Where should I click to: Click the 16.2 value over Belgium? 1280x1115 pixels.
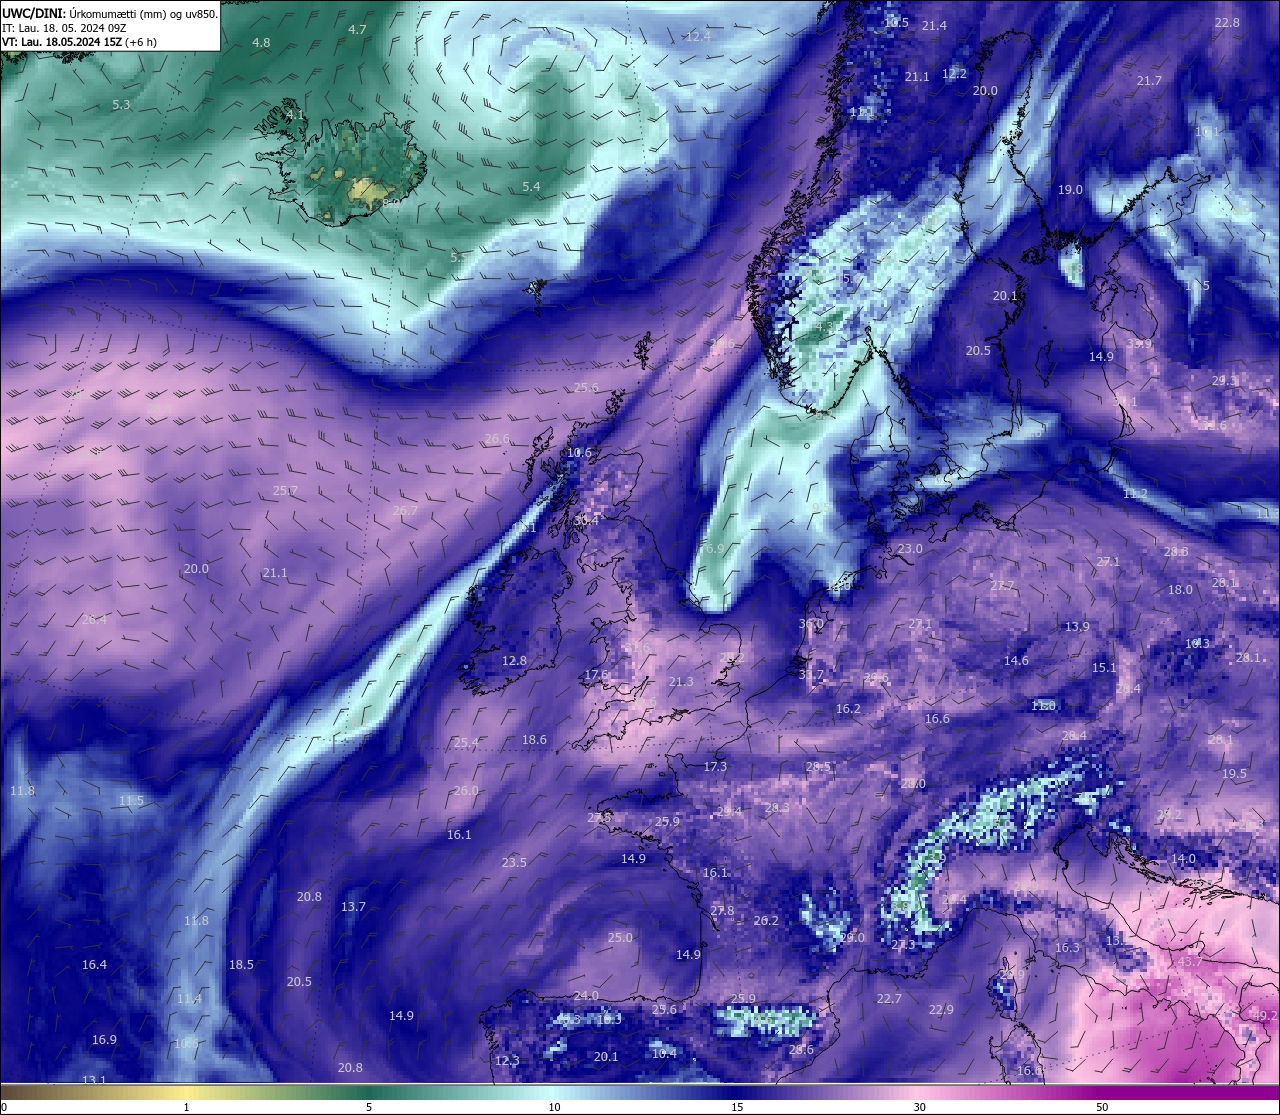[848, 709]
